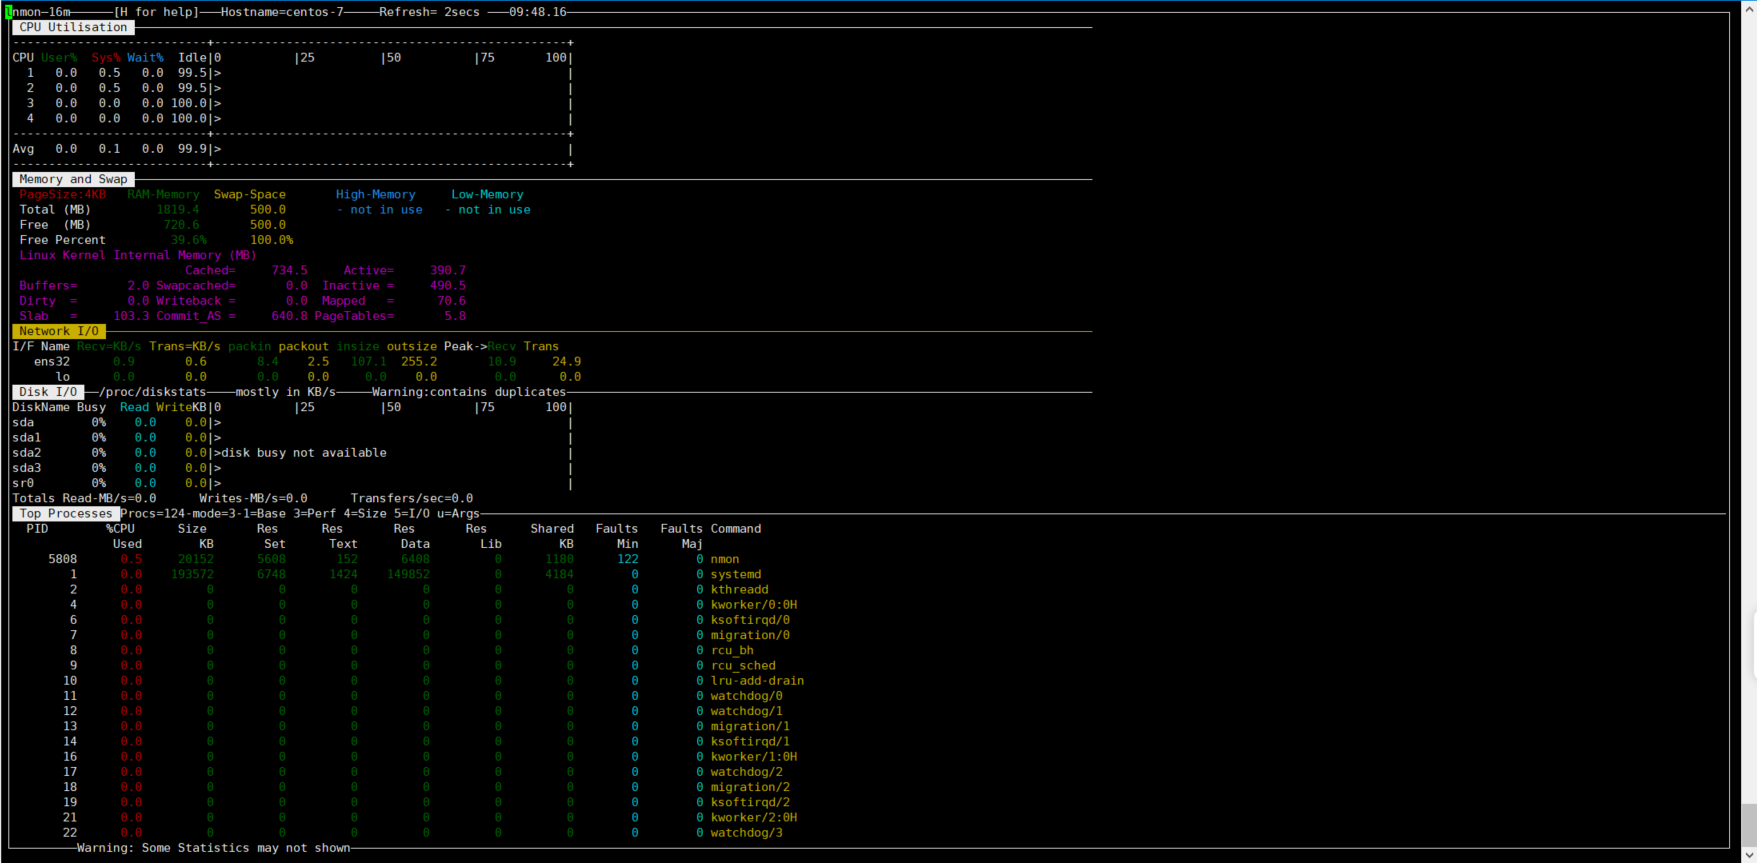The width and height of the screenshot is (1757, 863).
Task: Select the systemd process row command
Action: point(736,574)
